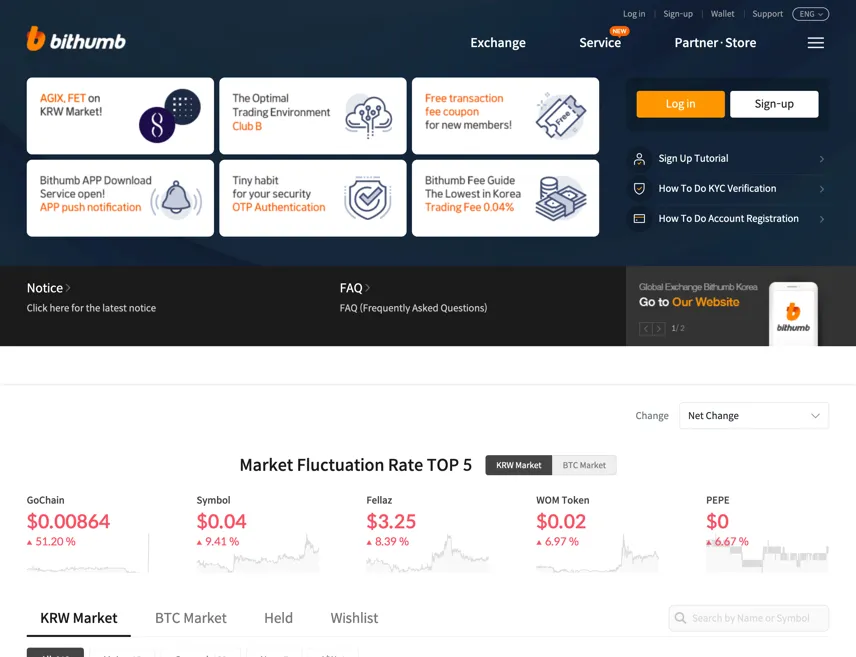The width and height of the screenshot is (856, 657).
Task: Open Notice section via its arrow
Action: tap(68, 288)
